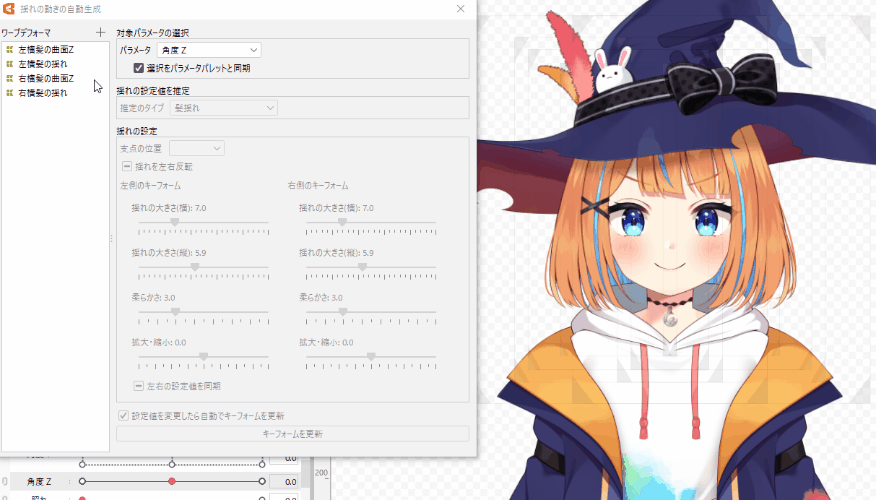
Task: Toggle auto-update keyform checkbox 設定値を変更したら自動で
Action: point(123,415)
